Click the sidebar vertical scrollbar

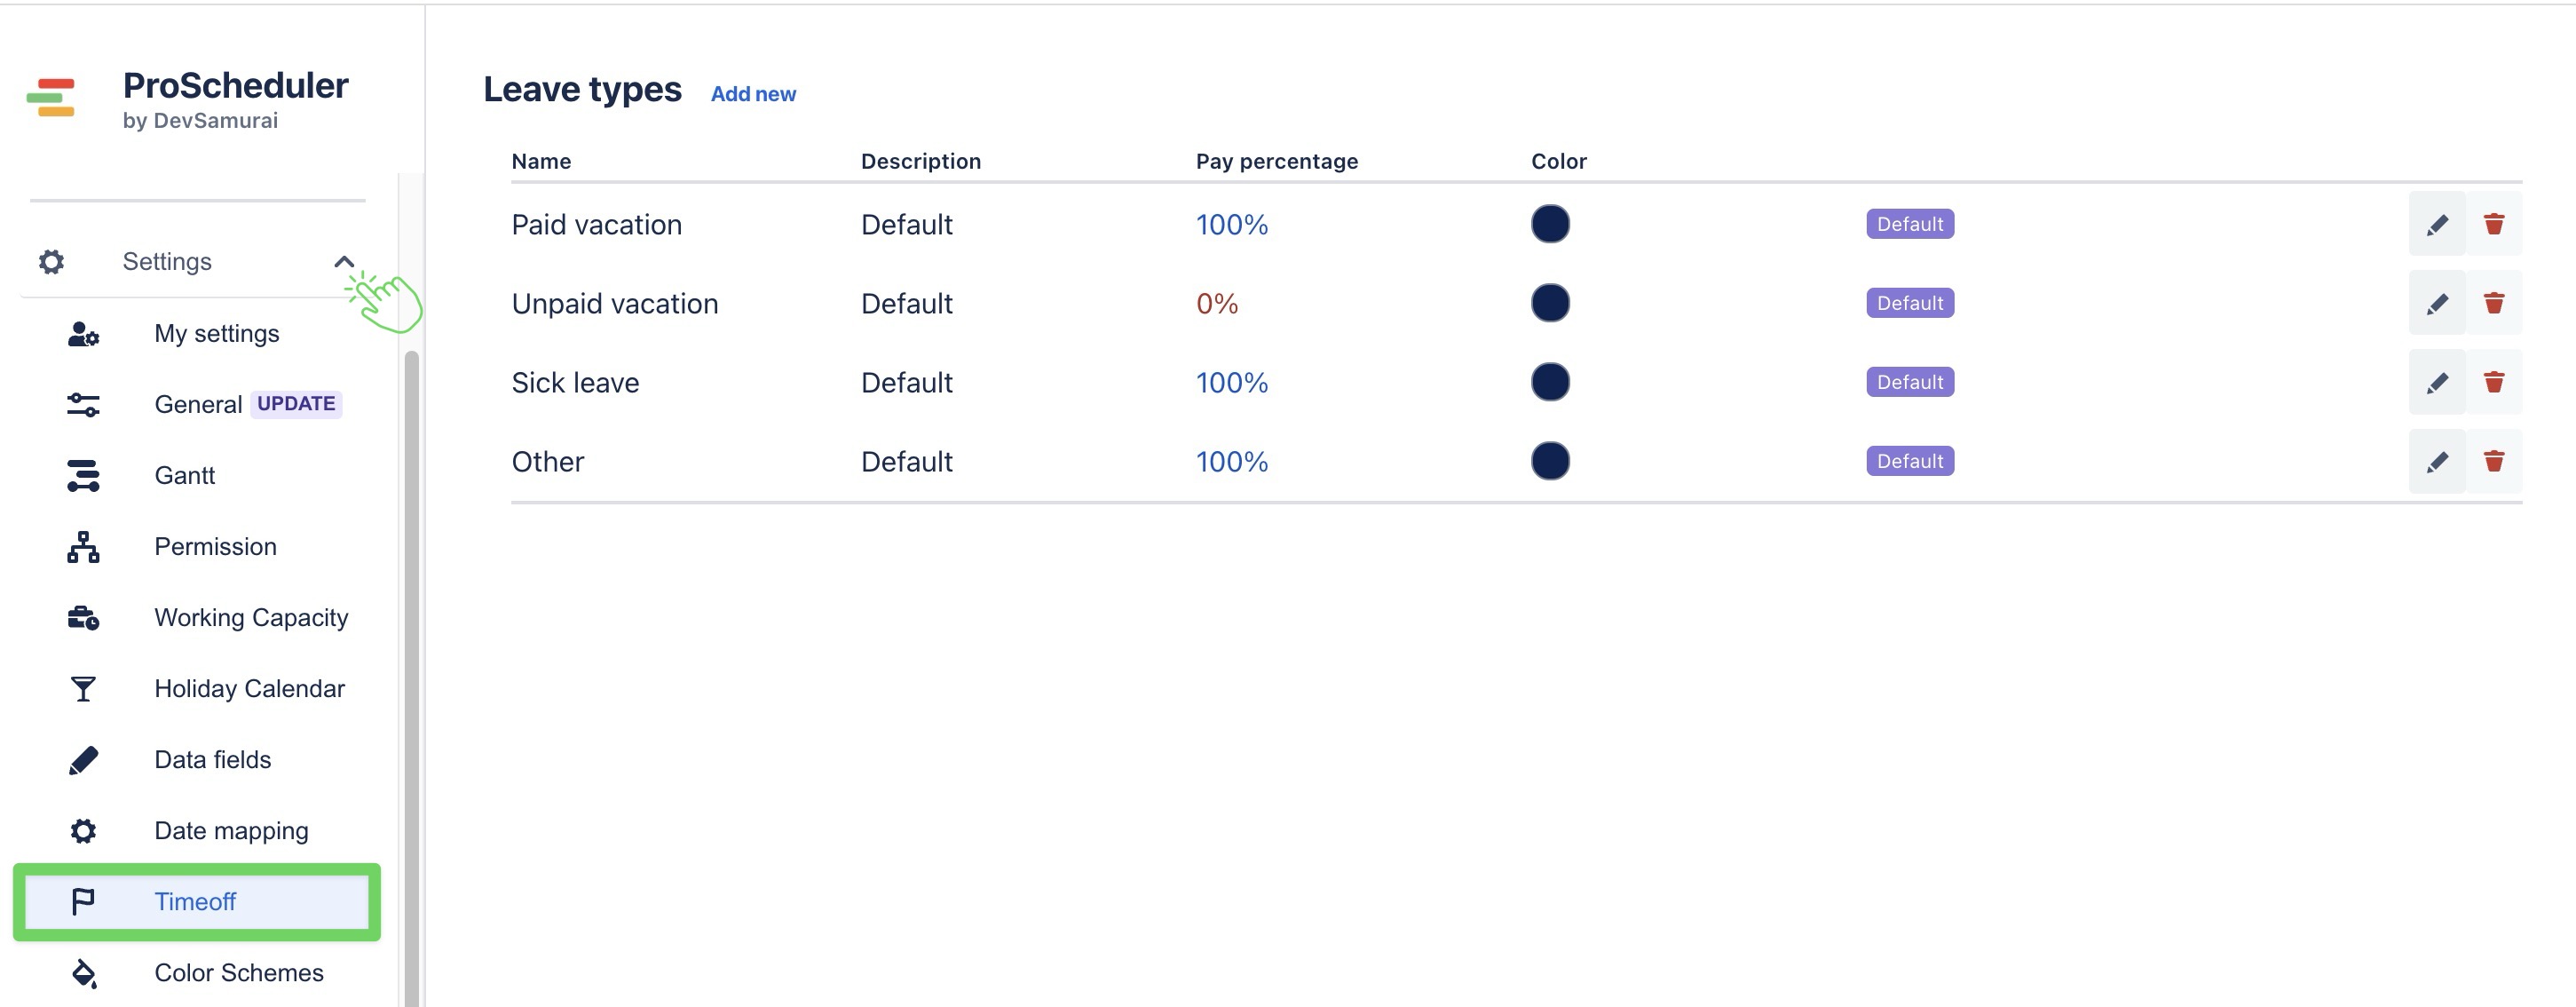[x=411, y=679]
